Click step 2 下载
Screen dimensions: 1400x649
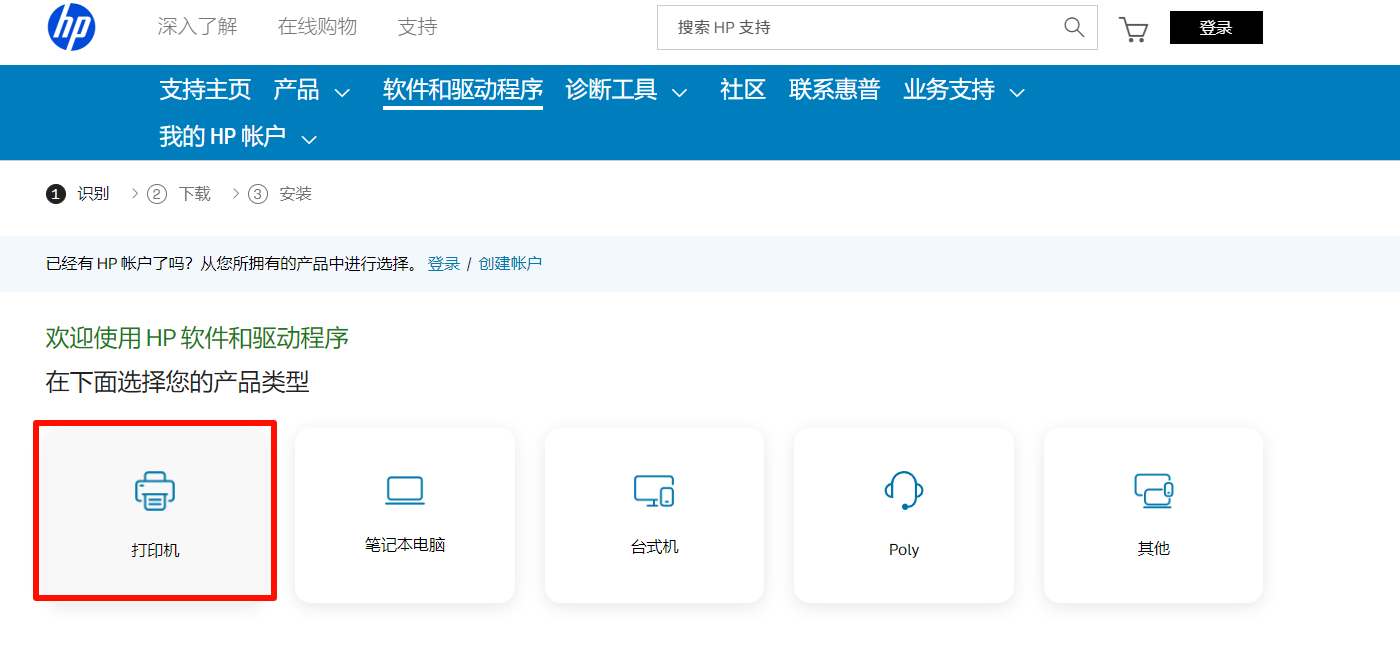pyautogui.click(x=179, y=194)
